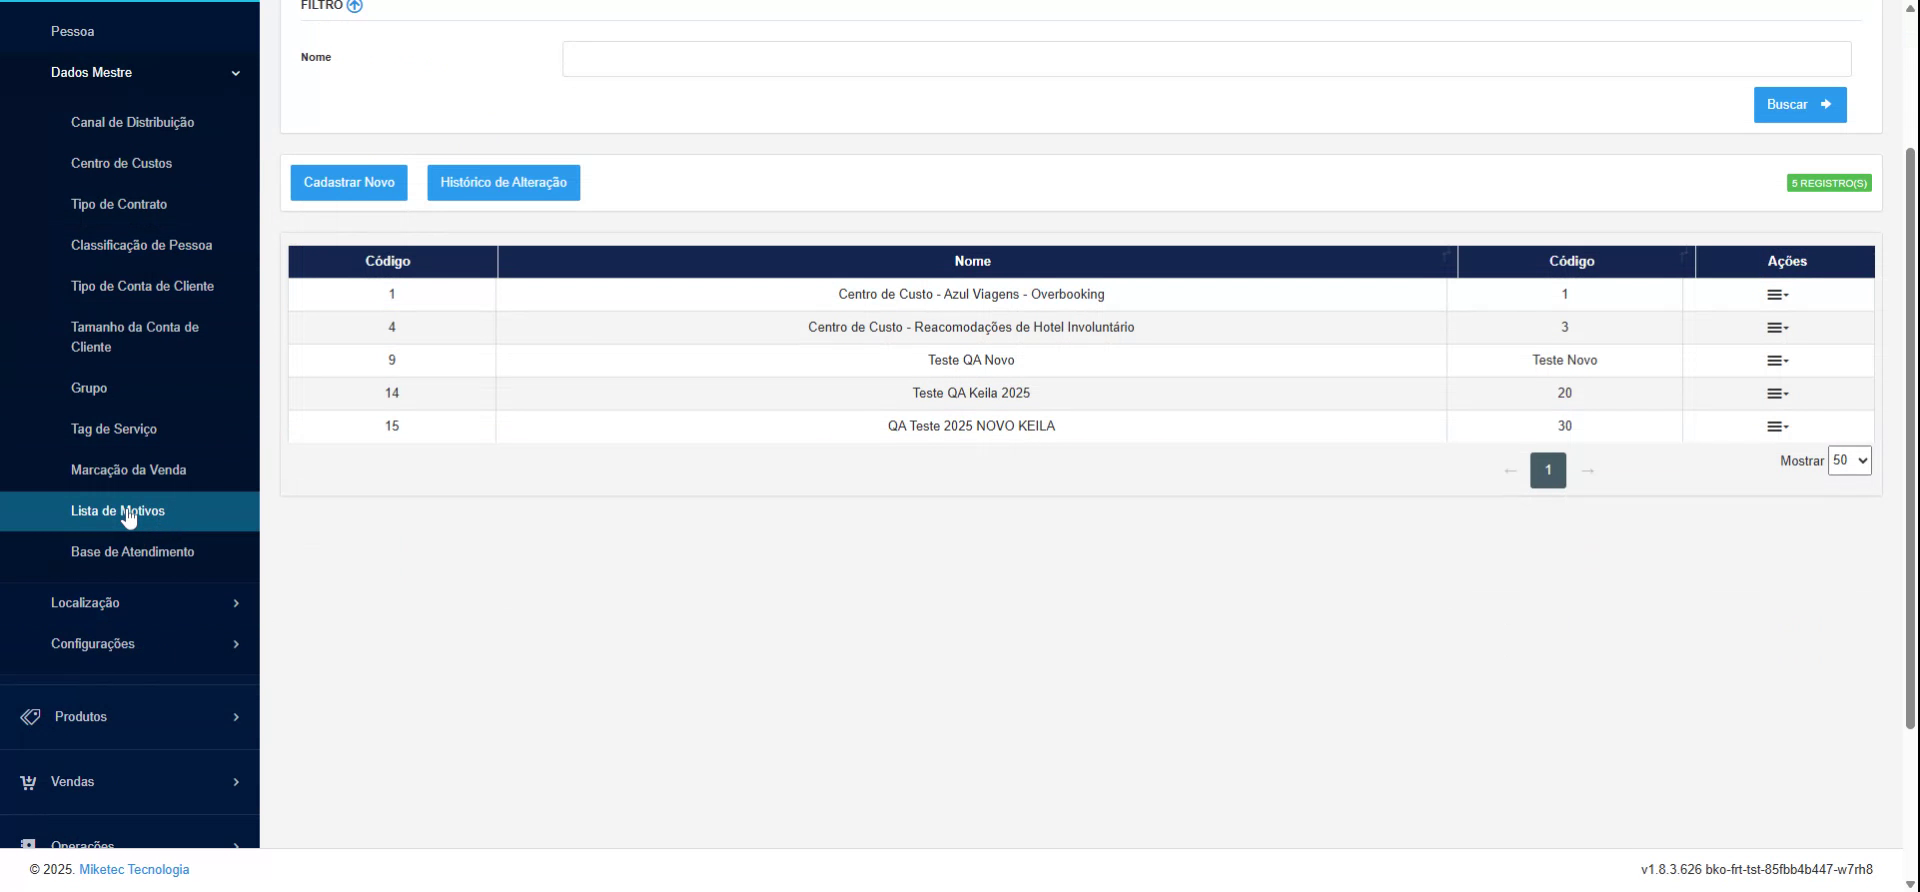Open Tamanho da Conta de Cliente item
This screenshot has width=1920, height=892.
[135, 337]
